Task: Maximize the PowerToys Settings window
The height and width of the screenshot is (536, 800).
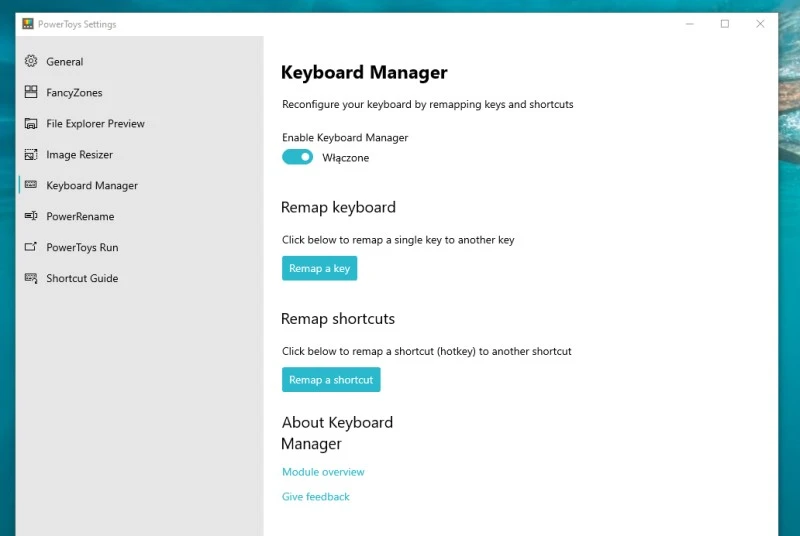Action: pyautogui.click(x=725, y=24)
